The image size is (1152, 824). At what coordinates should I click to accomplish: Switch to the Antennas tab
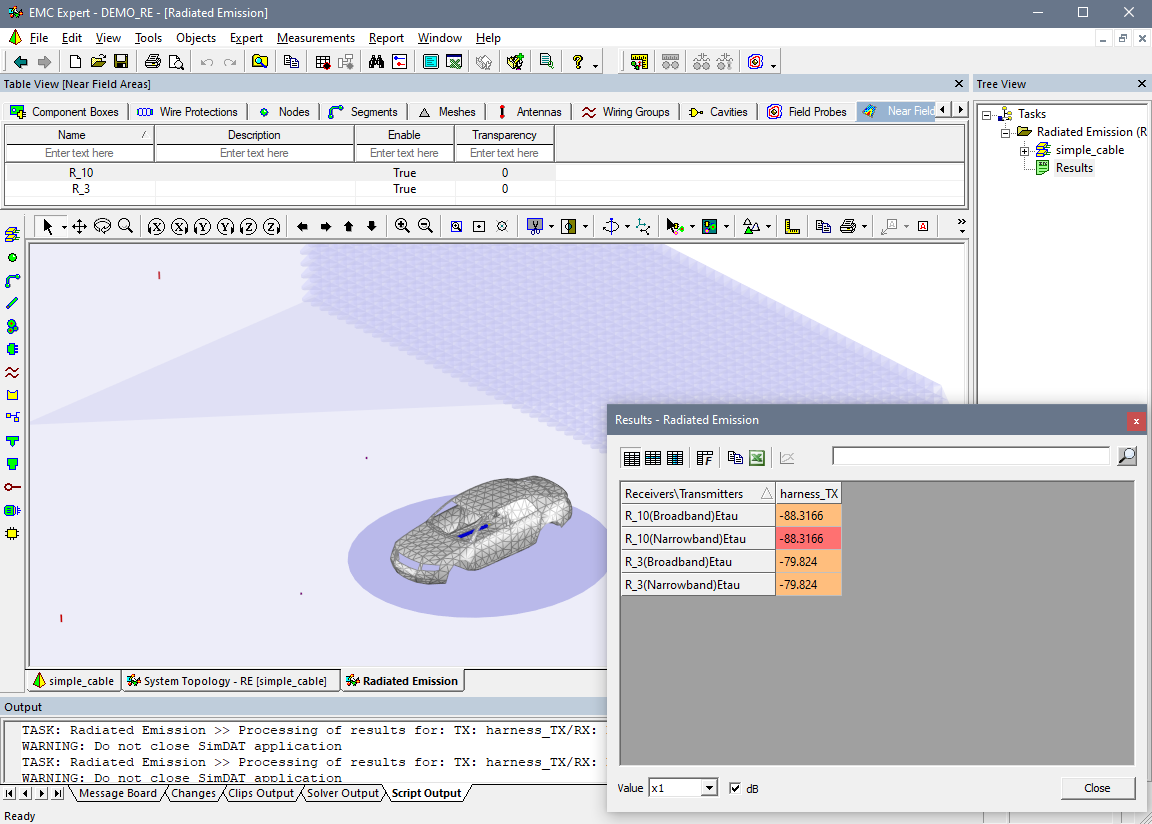point(530,112)
